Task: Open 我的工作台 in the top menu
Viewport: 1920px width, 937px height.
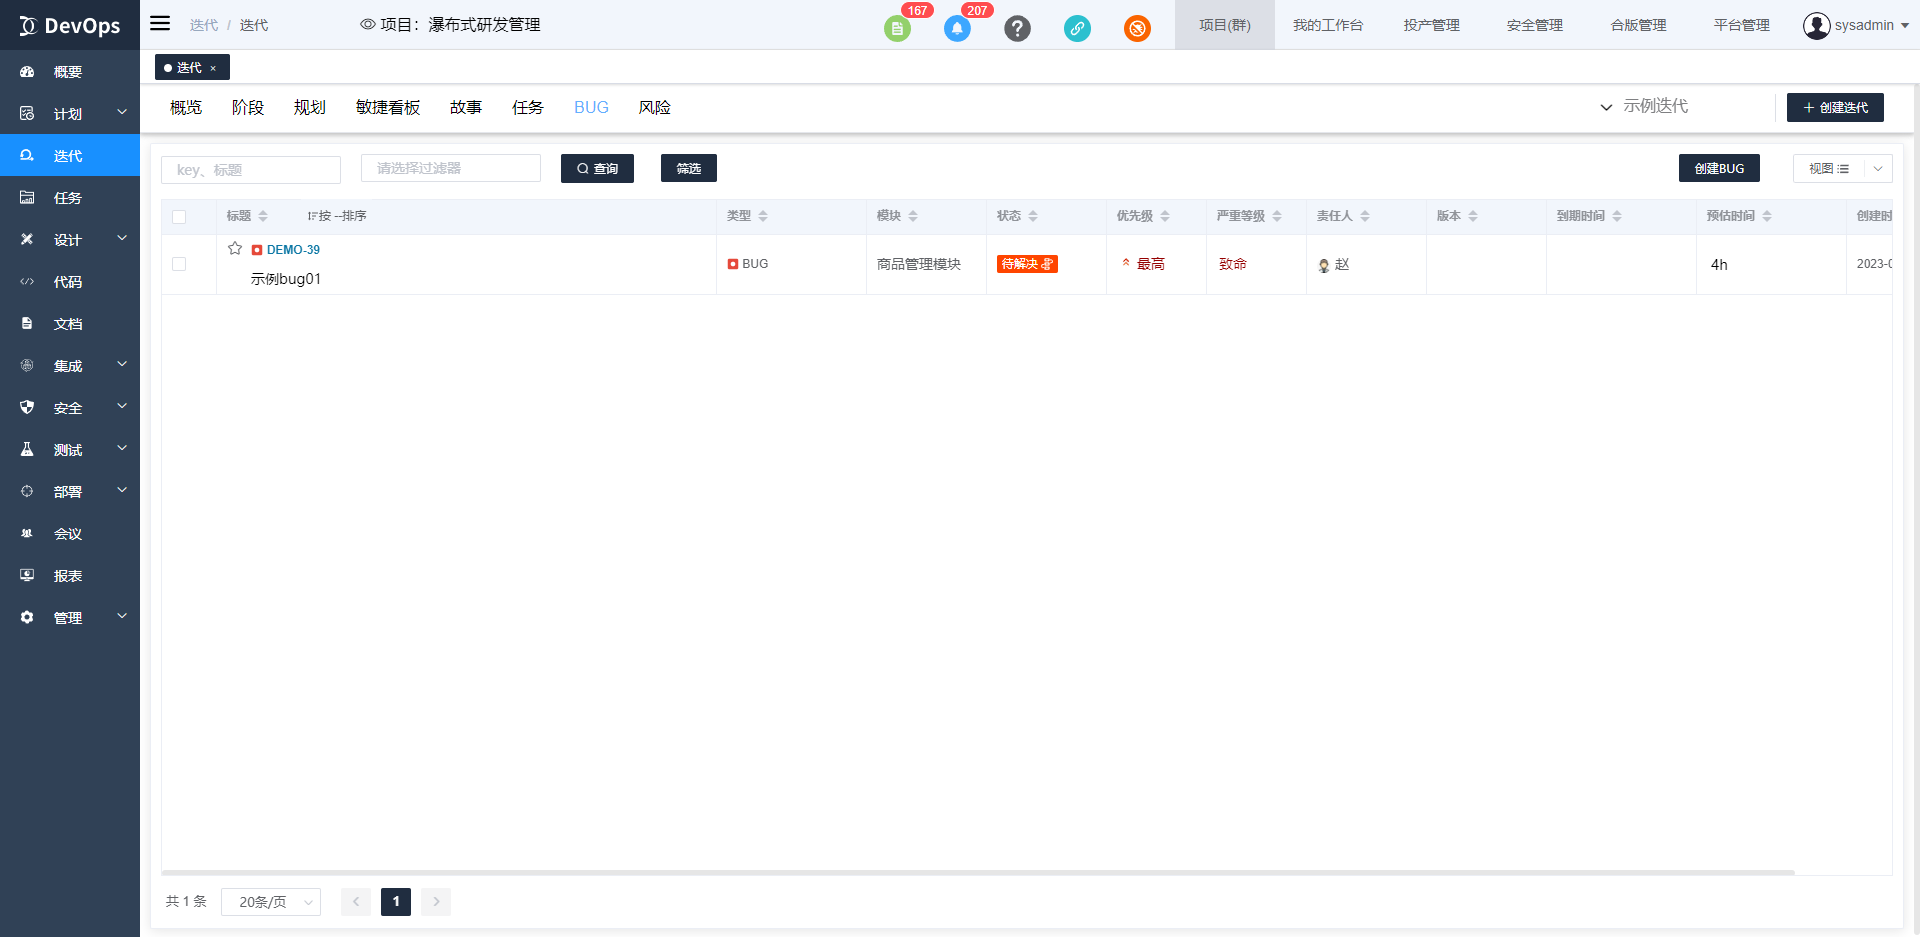Action: (1327, 25)
